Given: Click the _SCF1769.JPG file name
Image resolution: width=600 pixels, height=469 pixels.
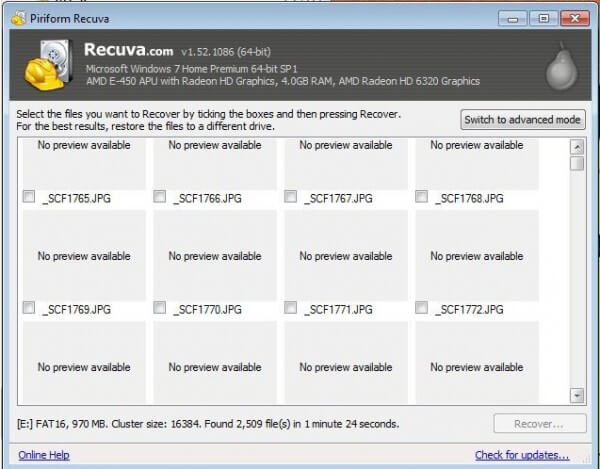Looking at the screenshot, I should pyautogui.click(x=77, y=309).
